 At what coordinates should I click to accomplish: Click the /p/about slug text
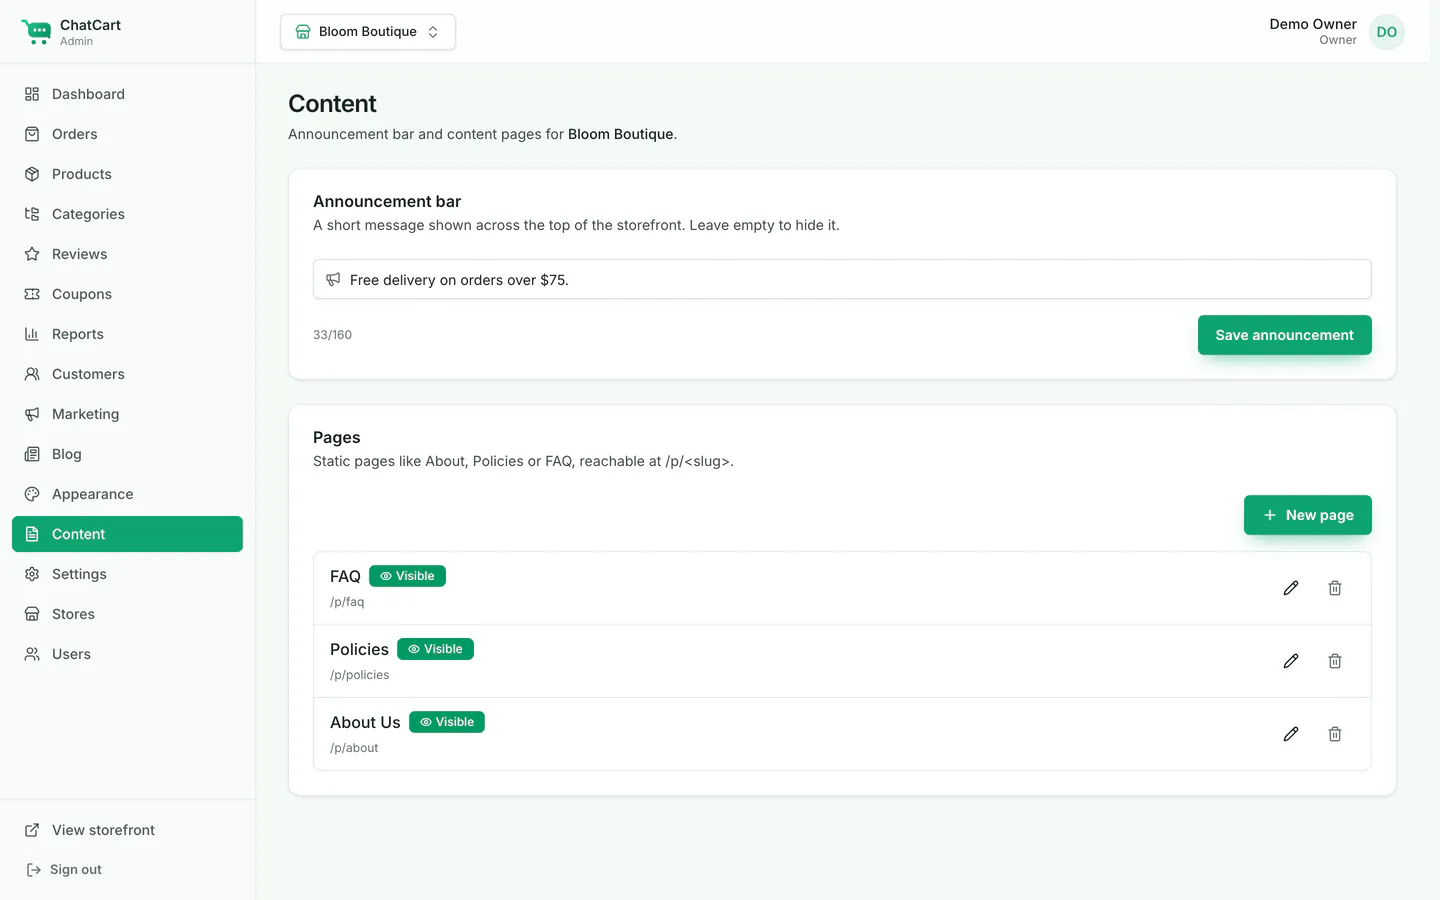tap(354, 748)
